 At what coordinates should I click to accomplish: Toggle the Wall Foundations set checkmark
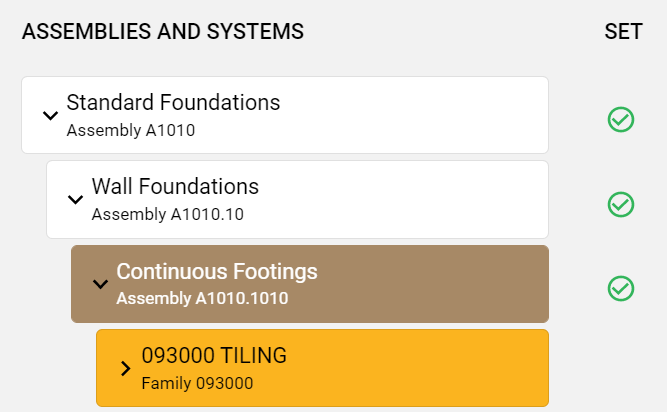coord(621,204)
